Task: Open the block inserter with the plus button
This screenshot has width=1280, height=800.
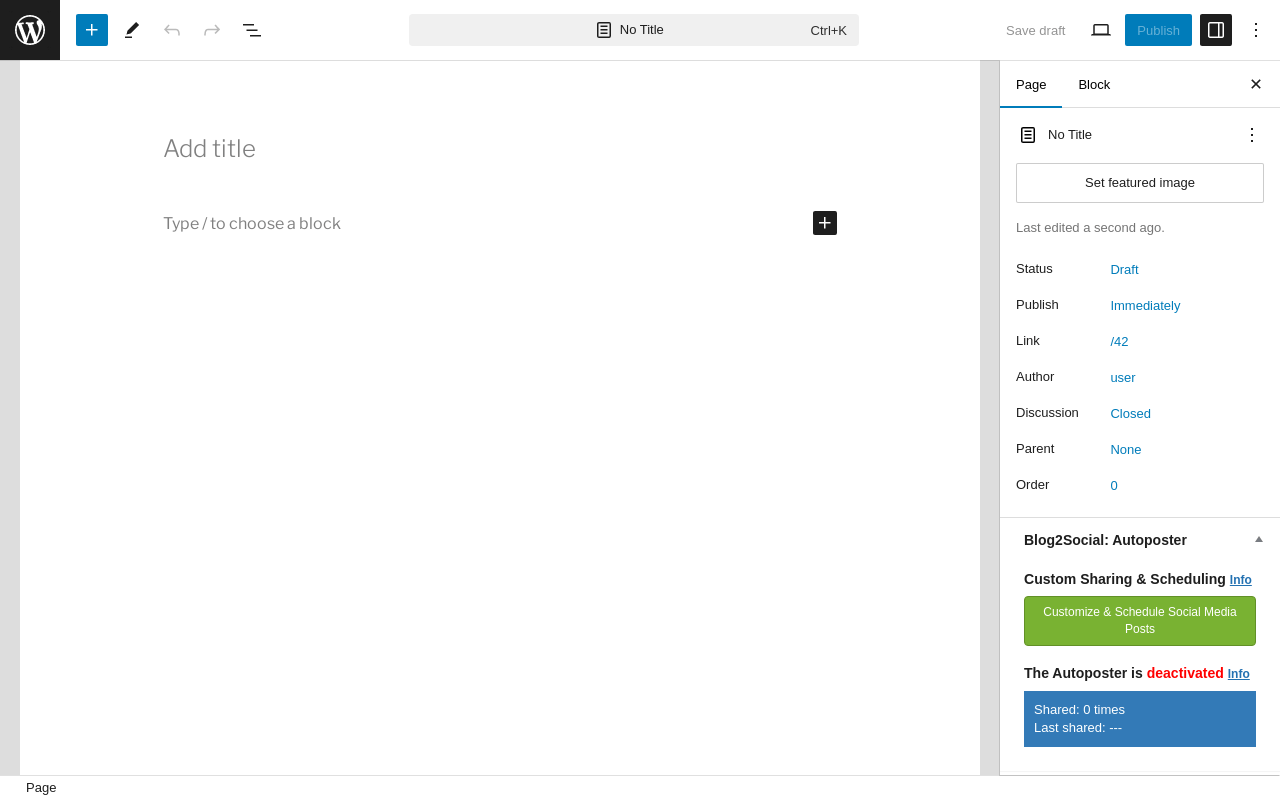Action: (x=92, y=30)
